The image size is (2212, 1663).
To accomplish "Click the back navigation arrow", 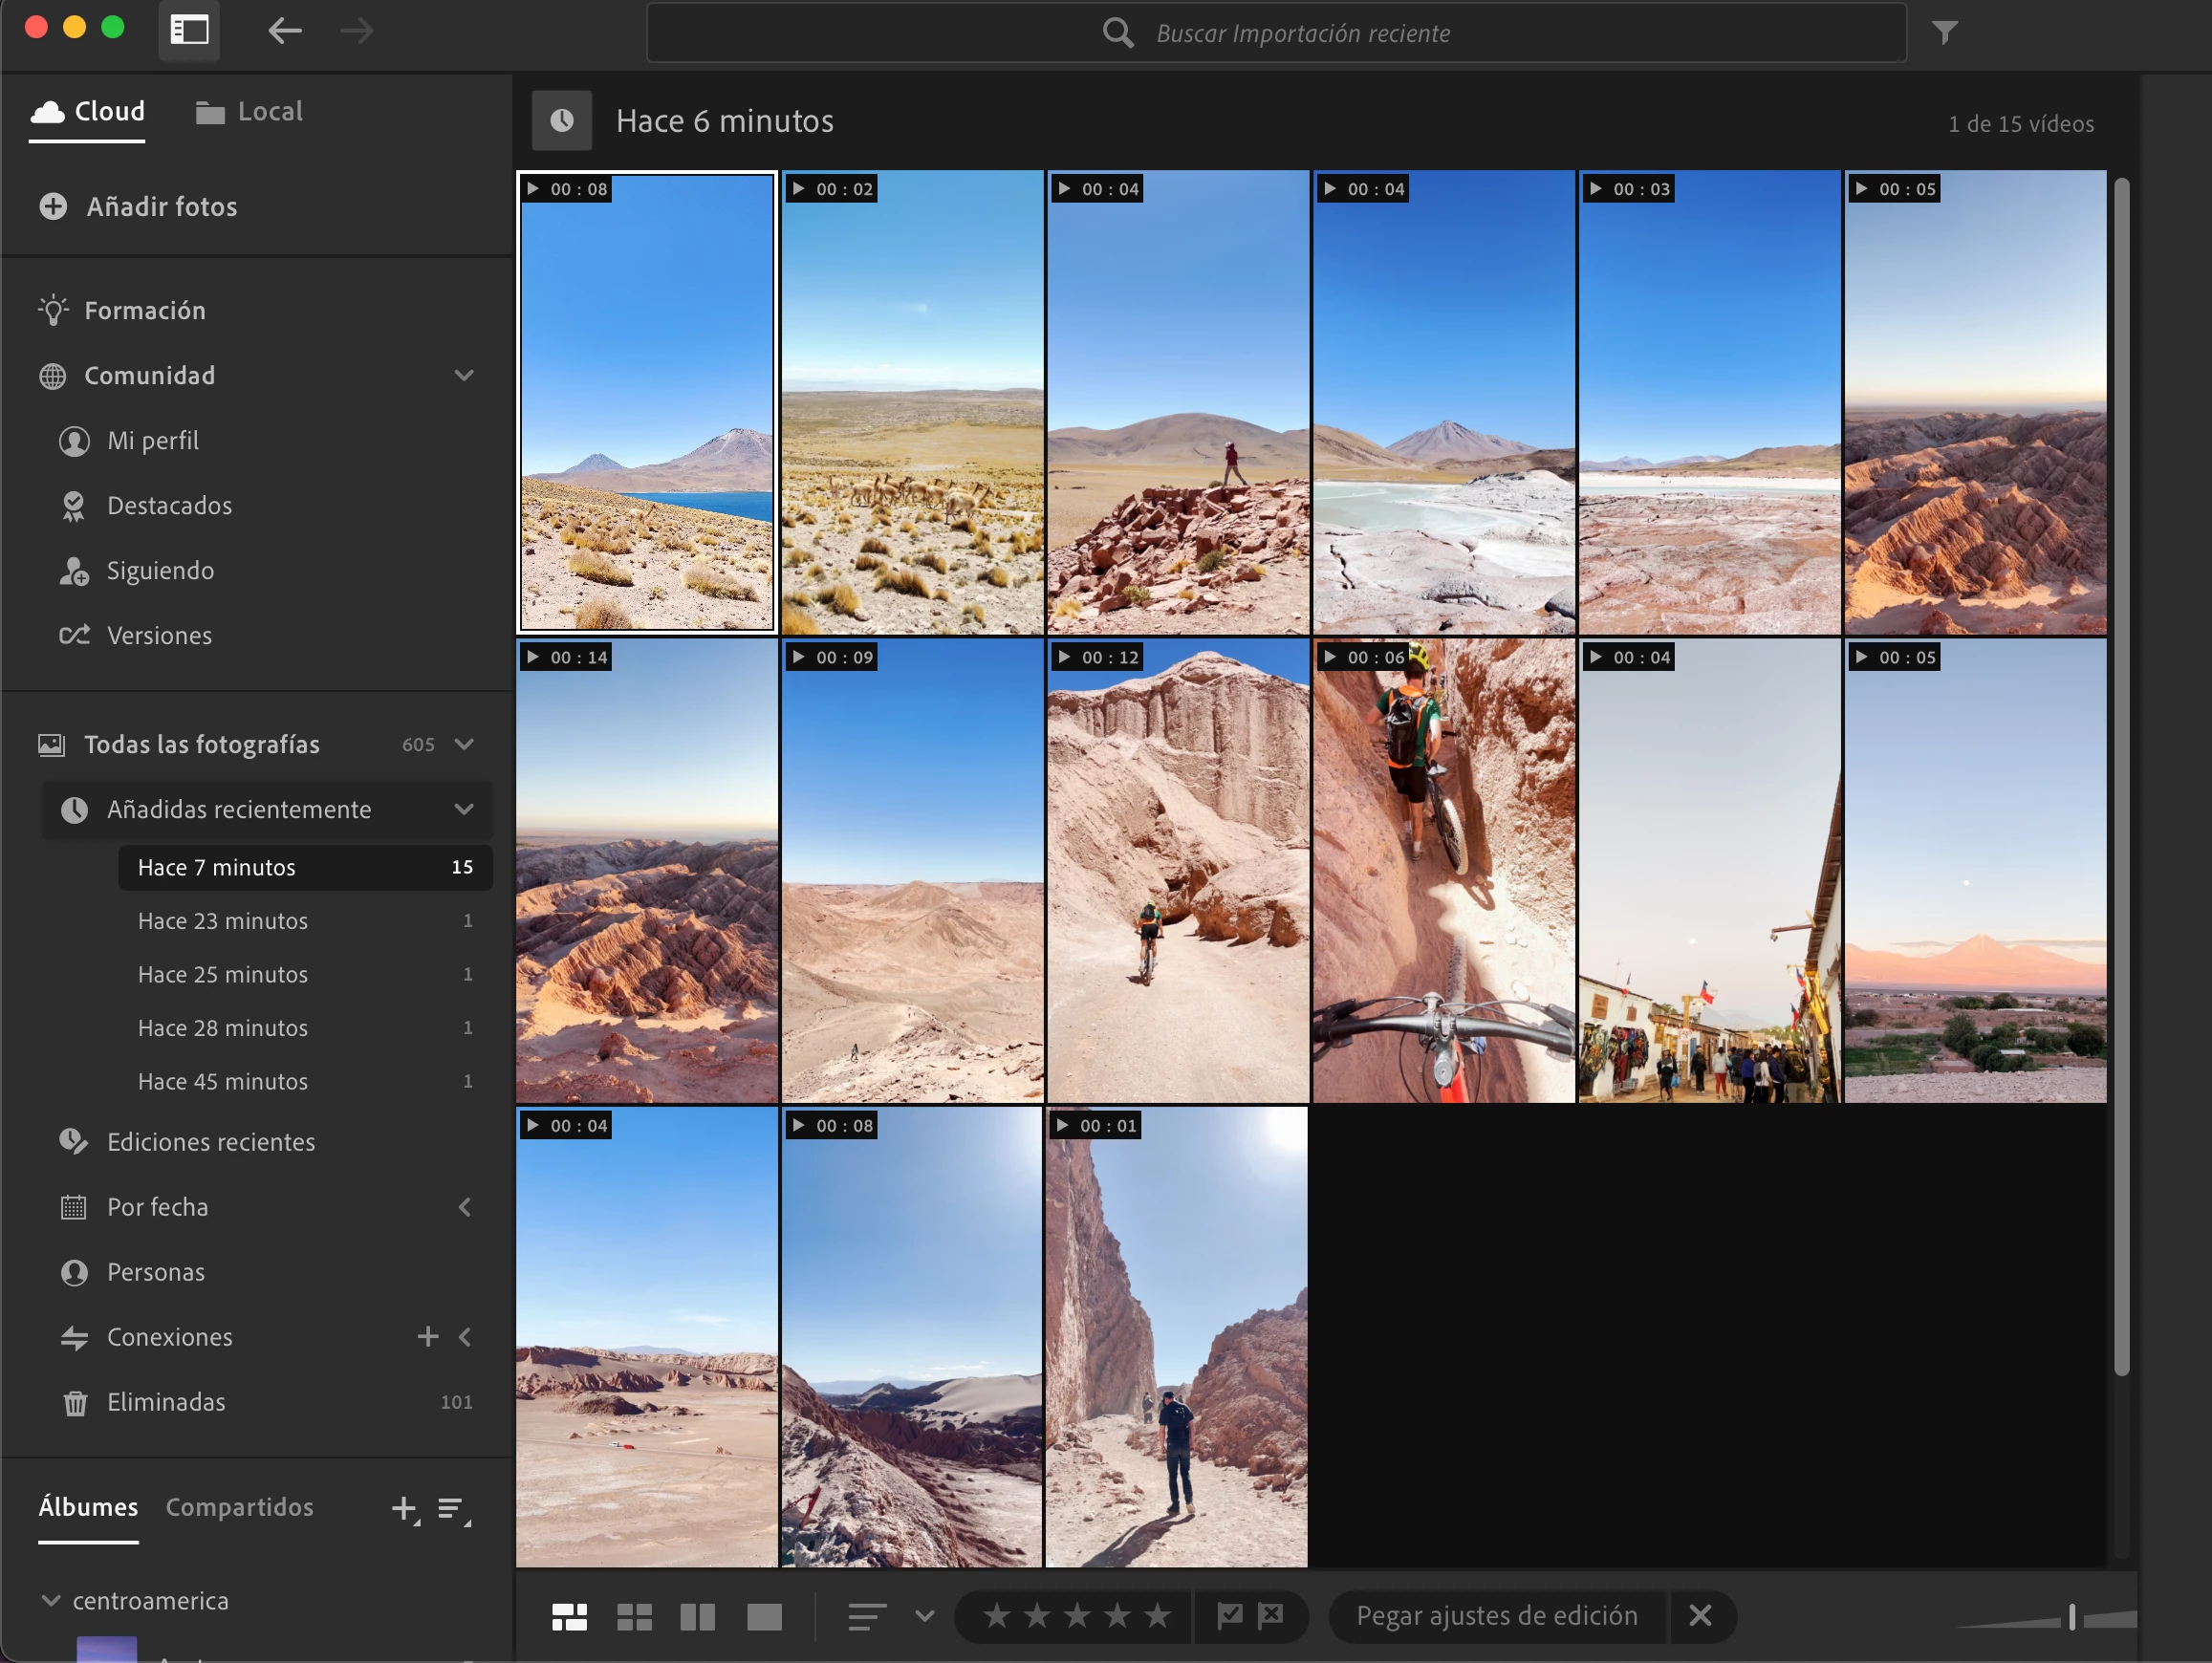I will pyautogui.click(x=284, y=31).
